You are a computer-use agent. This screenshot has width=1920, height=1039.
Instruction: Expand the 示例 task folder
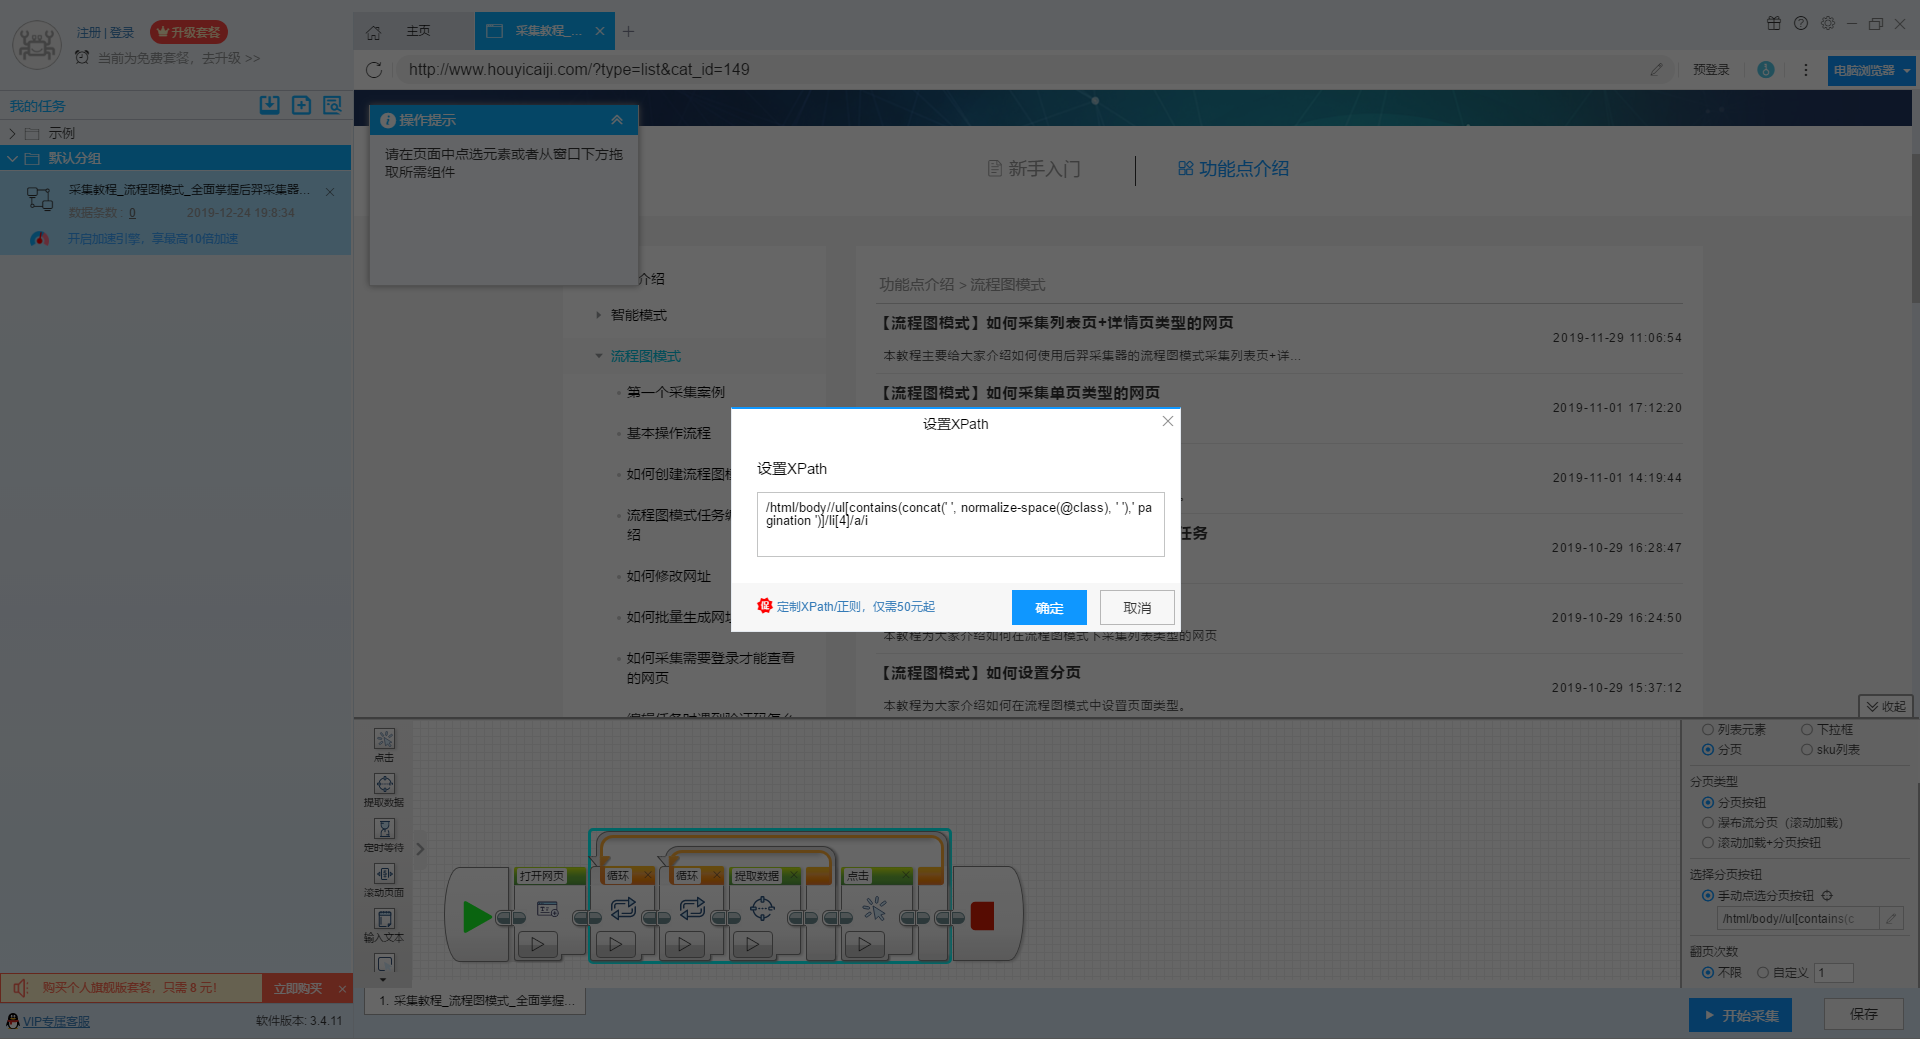12,133
